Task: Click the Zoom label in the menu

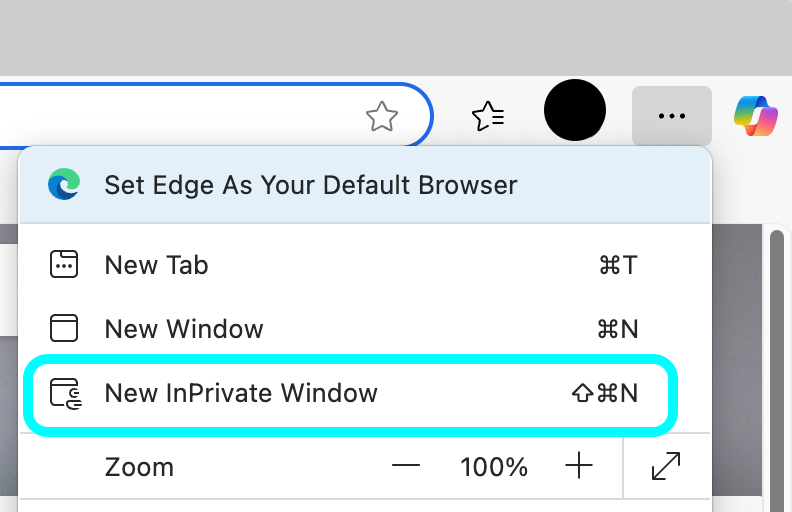Action: click(139, 467)
